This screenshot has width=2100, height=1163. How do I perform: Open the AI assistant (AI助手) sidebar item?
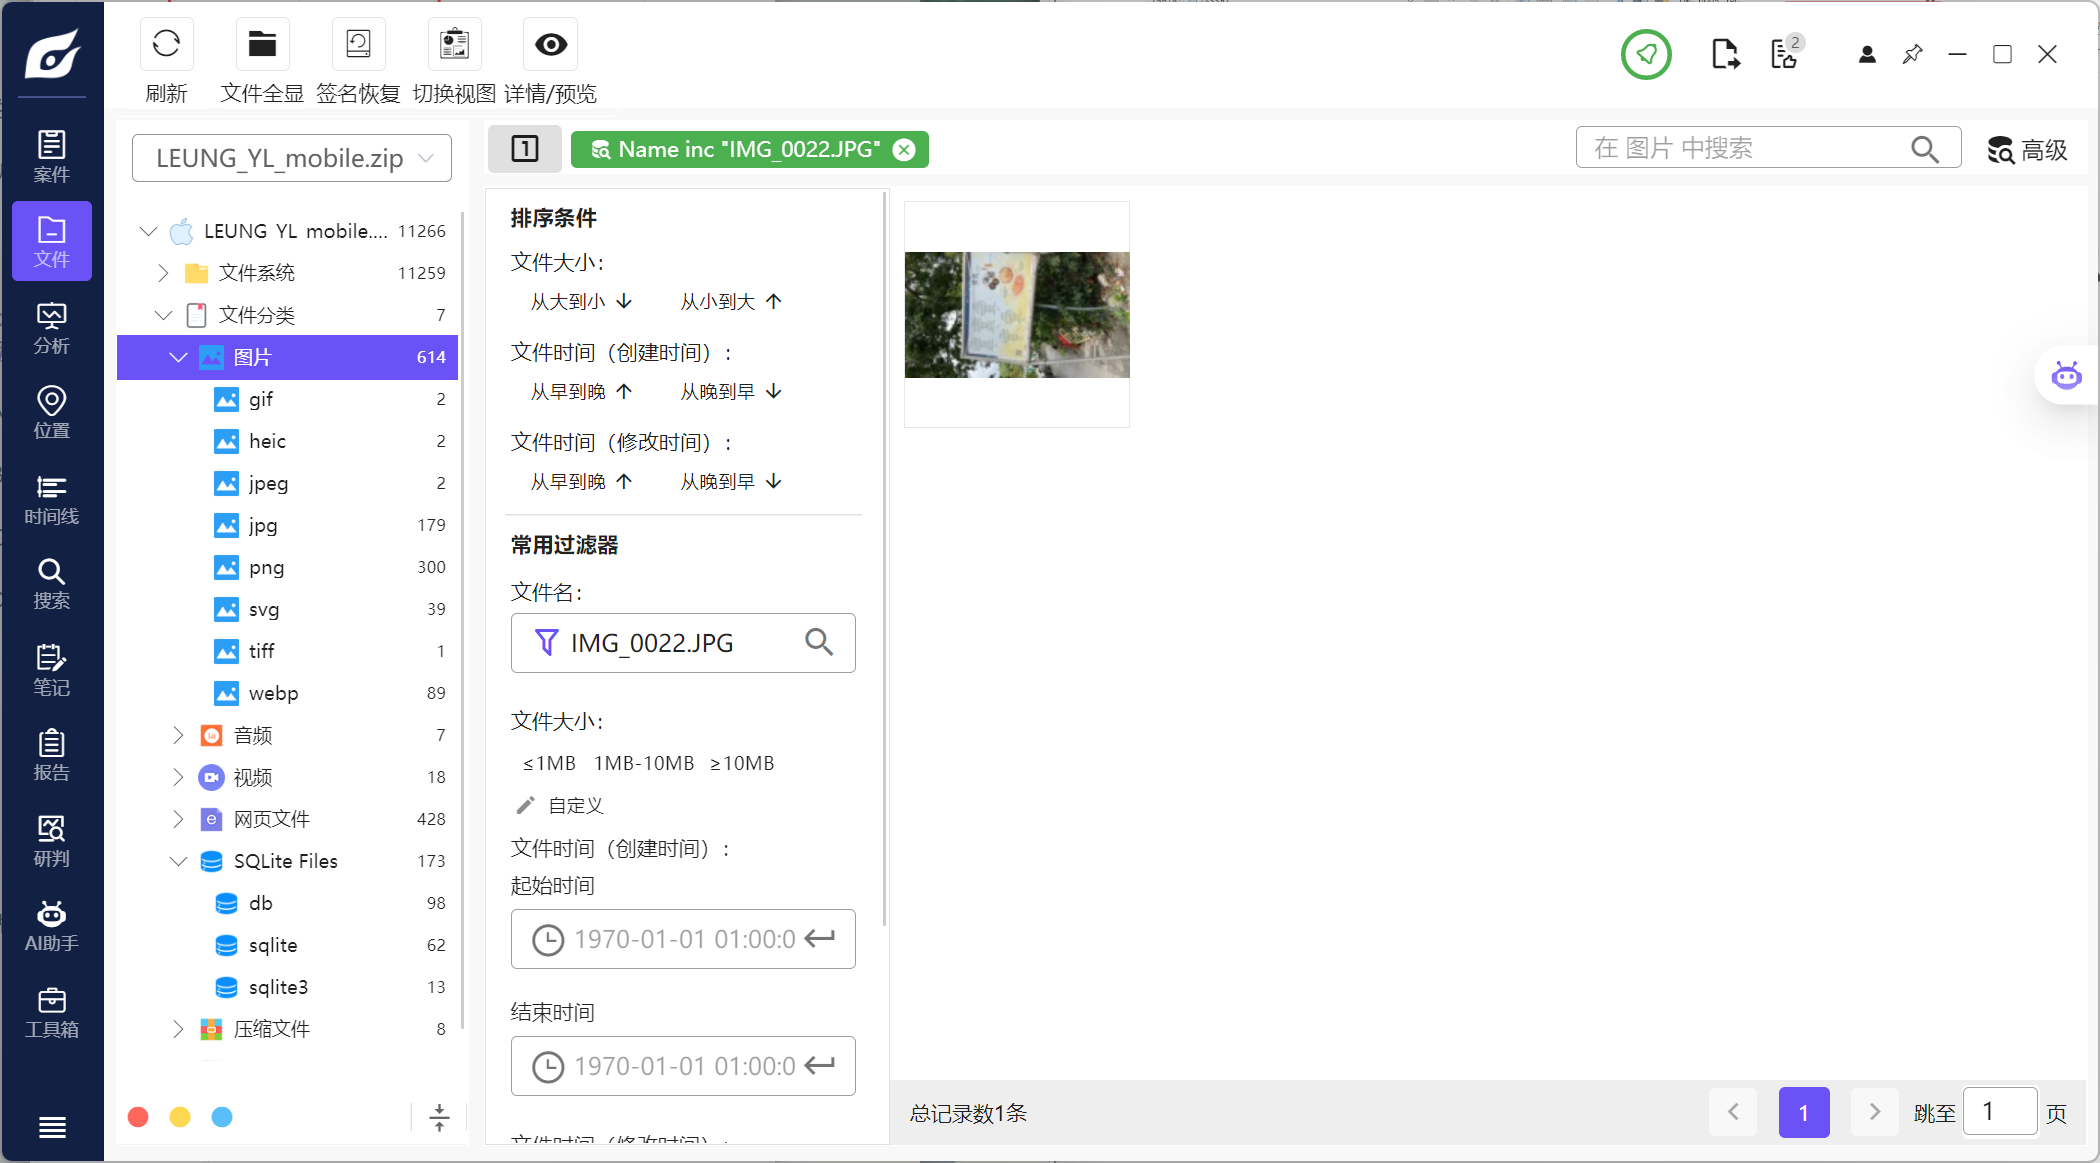click(51, 926)
